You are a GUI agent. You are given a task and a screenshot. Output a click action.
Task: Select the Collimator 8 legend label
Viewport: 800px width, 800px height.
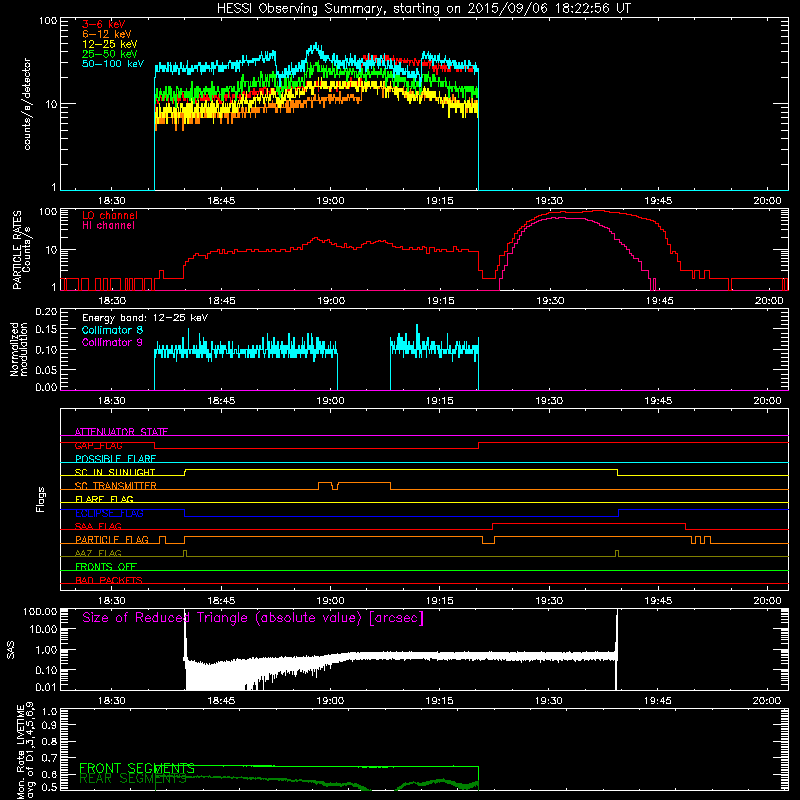[x=112, y=330]
